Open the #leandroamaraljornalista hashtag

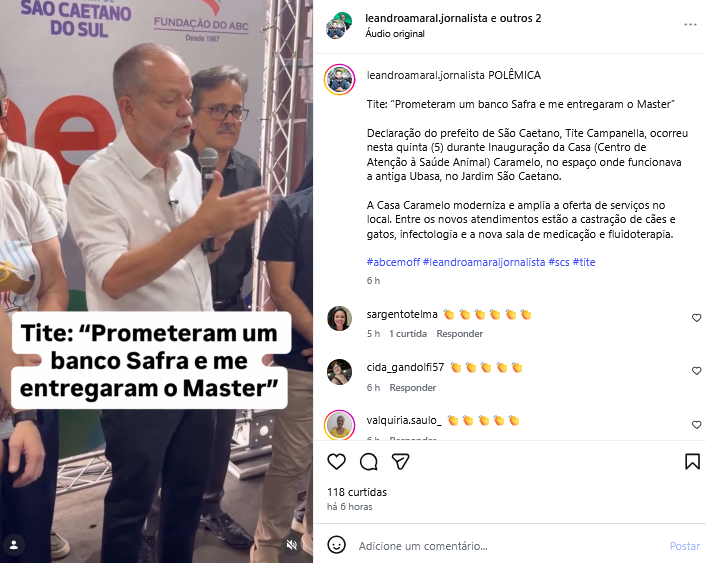tap(484, 262)
